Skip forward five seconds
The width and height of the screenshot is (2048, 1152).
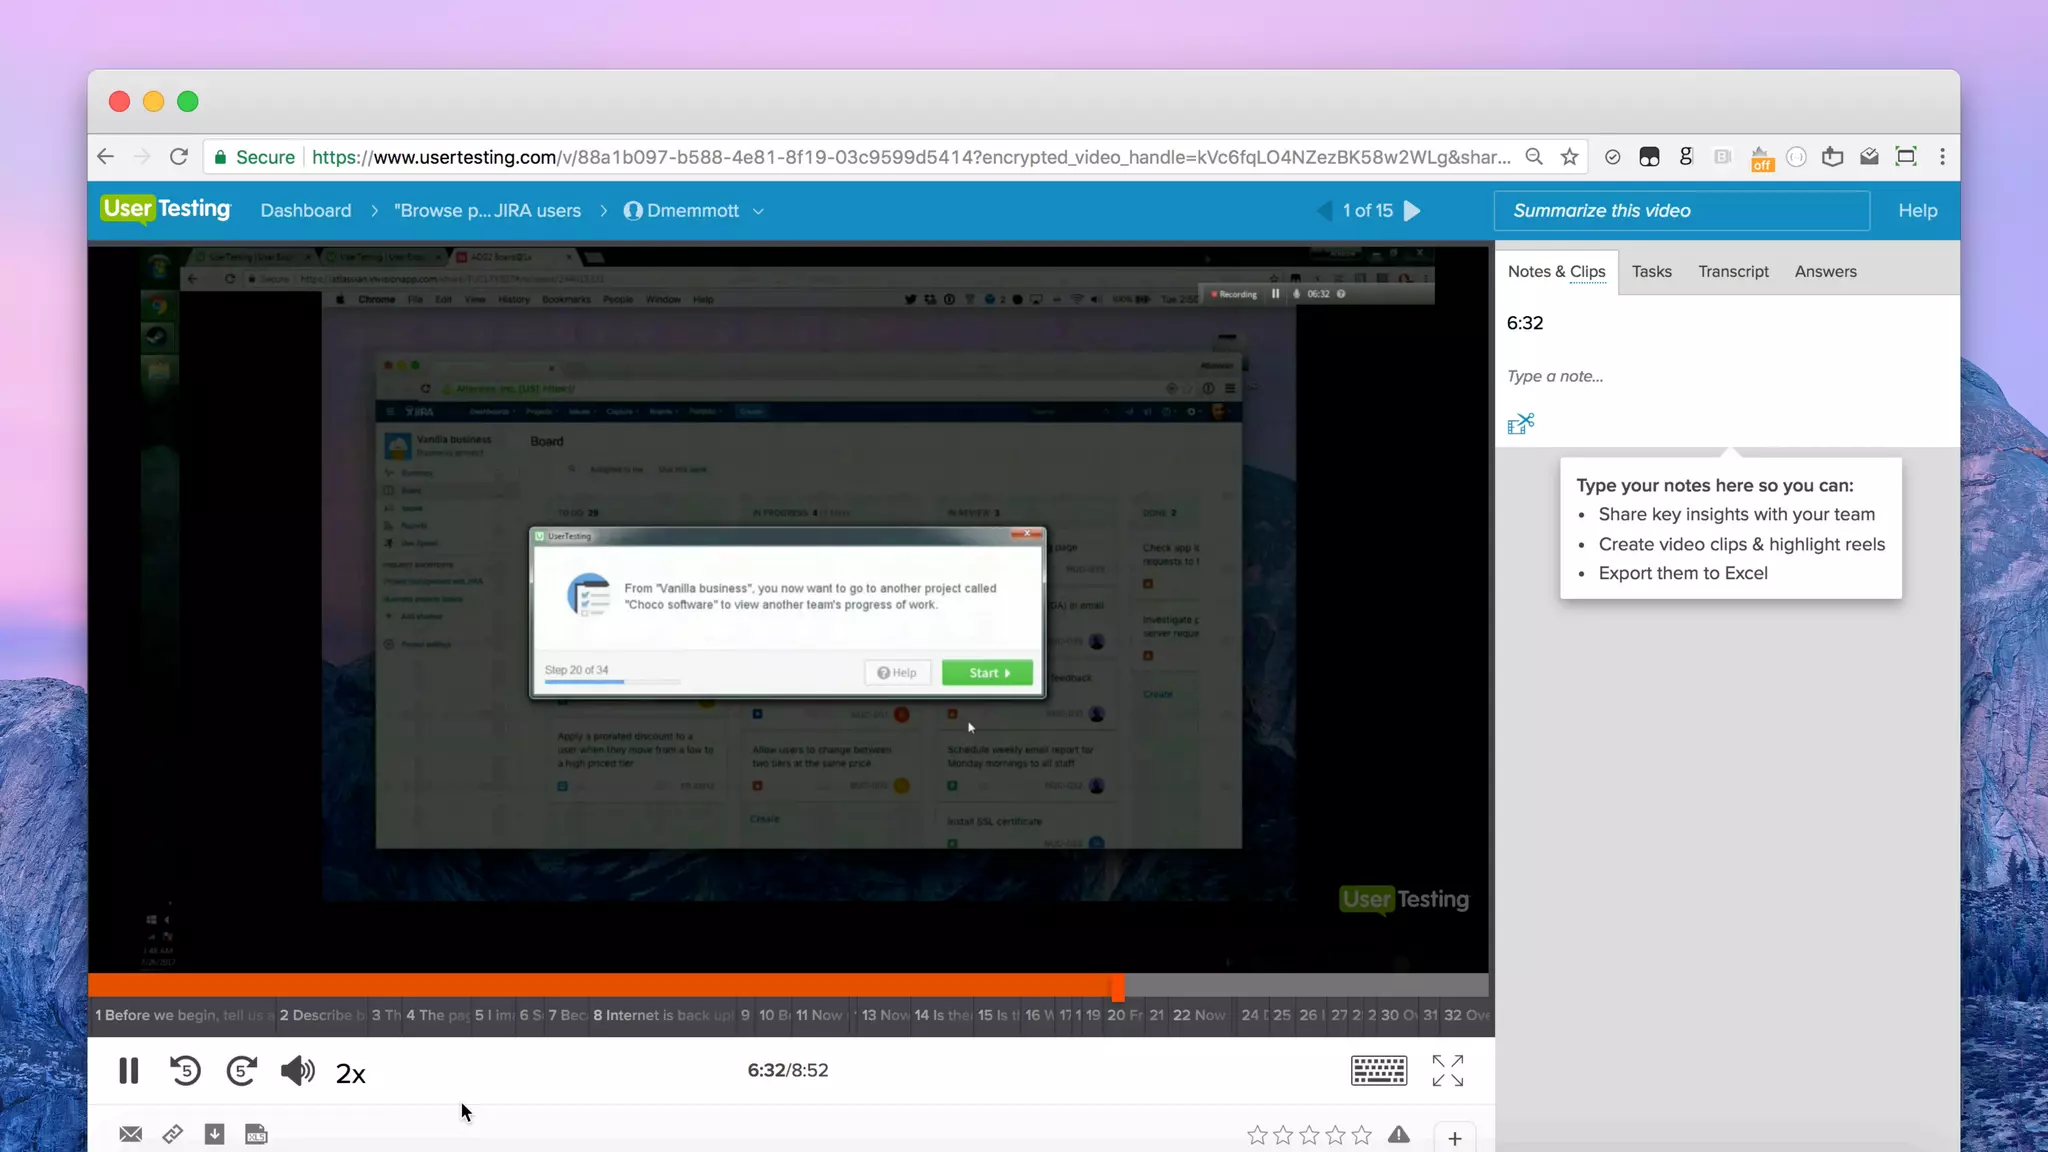(x=241, y=1071)
